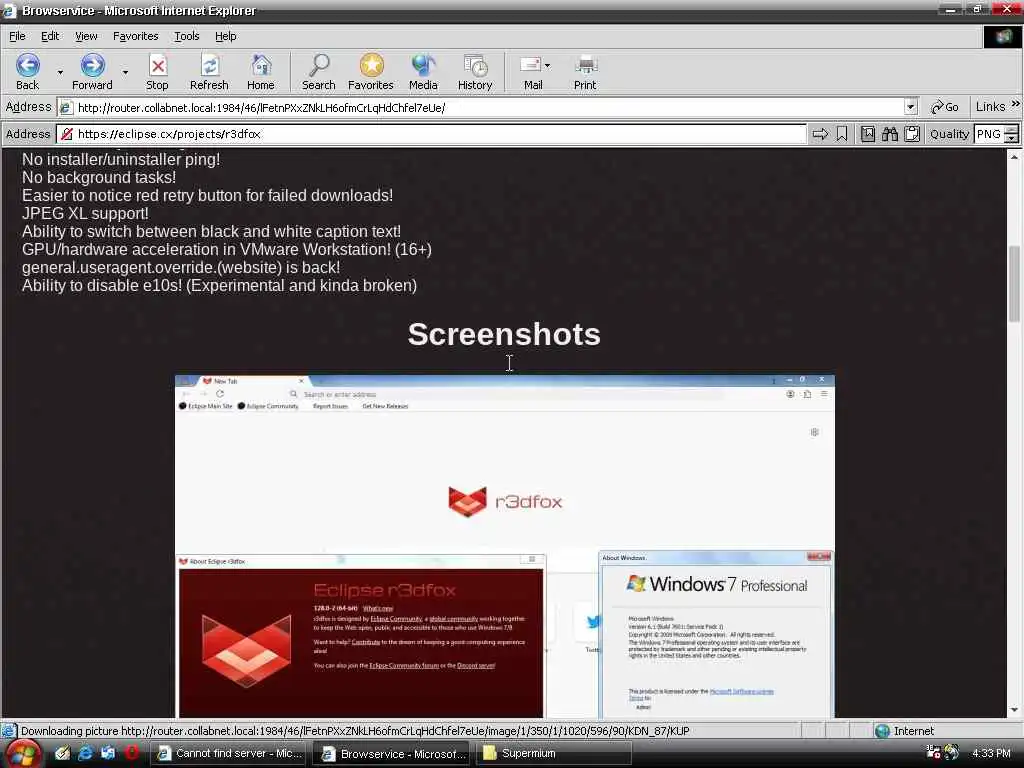Click the Forward arrow icon
The image size is (1024, 768).
[92, 65]
